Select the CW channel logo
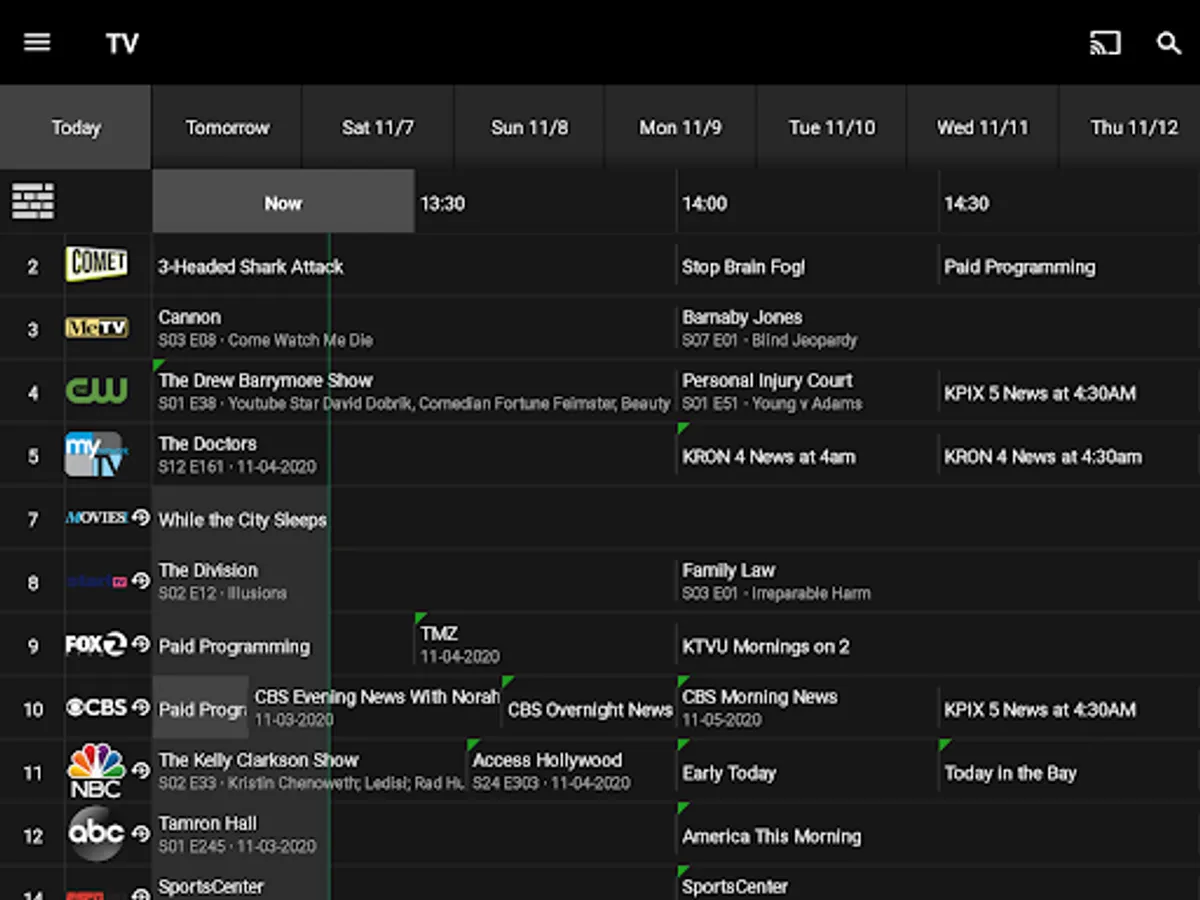Viewport: 1200px width, 900px height. click(x=97, y=391)
